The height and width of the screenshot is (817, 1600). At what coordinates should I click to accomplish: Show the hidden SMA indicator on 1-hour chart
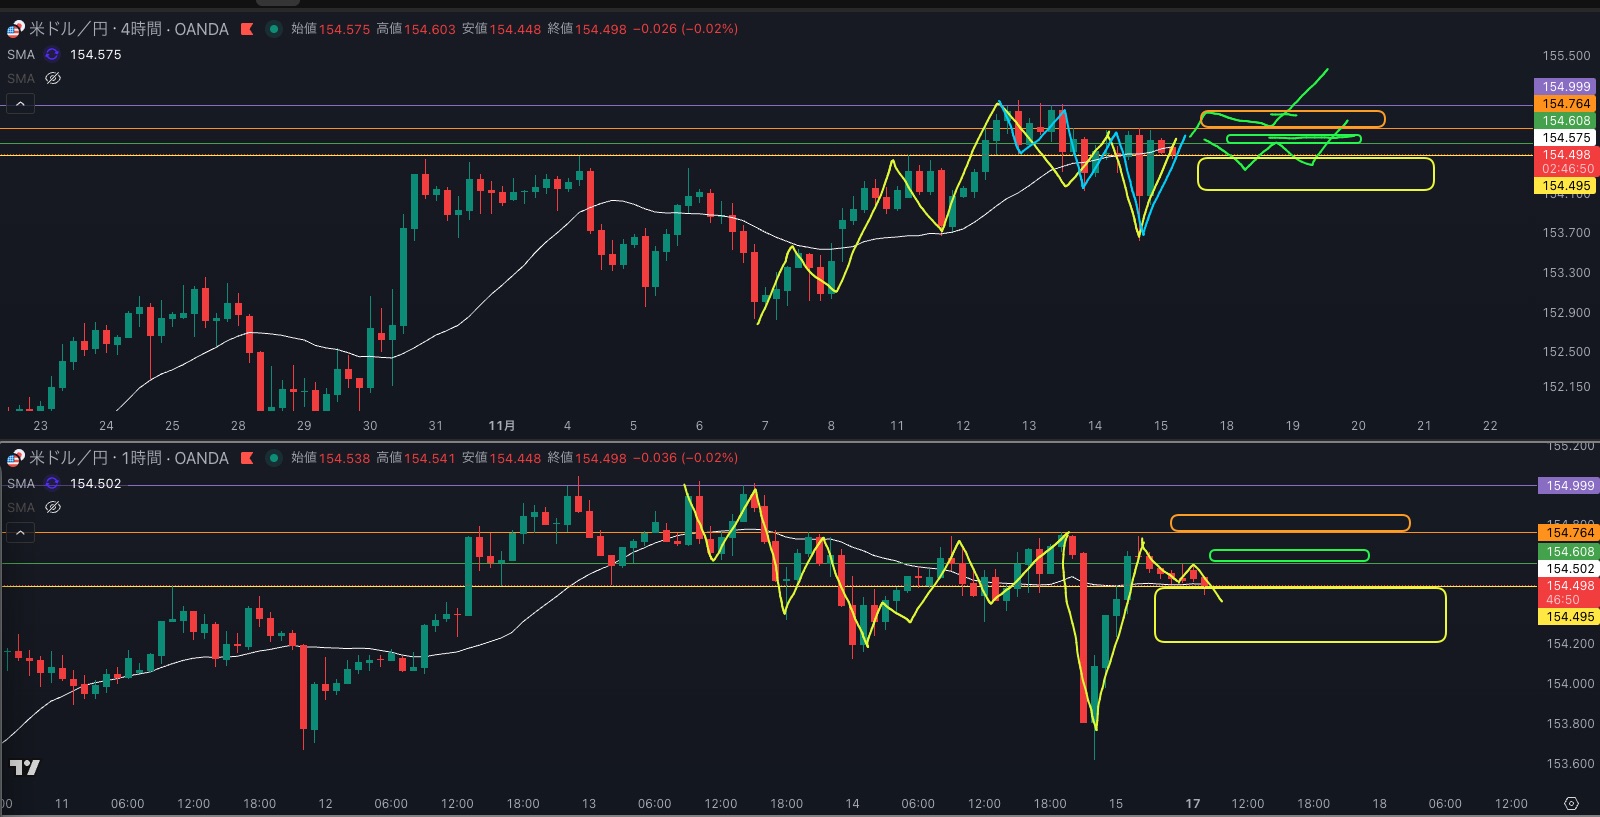(53, 507)
